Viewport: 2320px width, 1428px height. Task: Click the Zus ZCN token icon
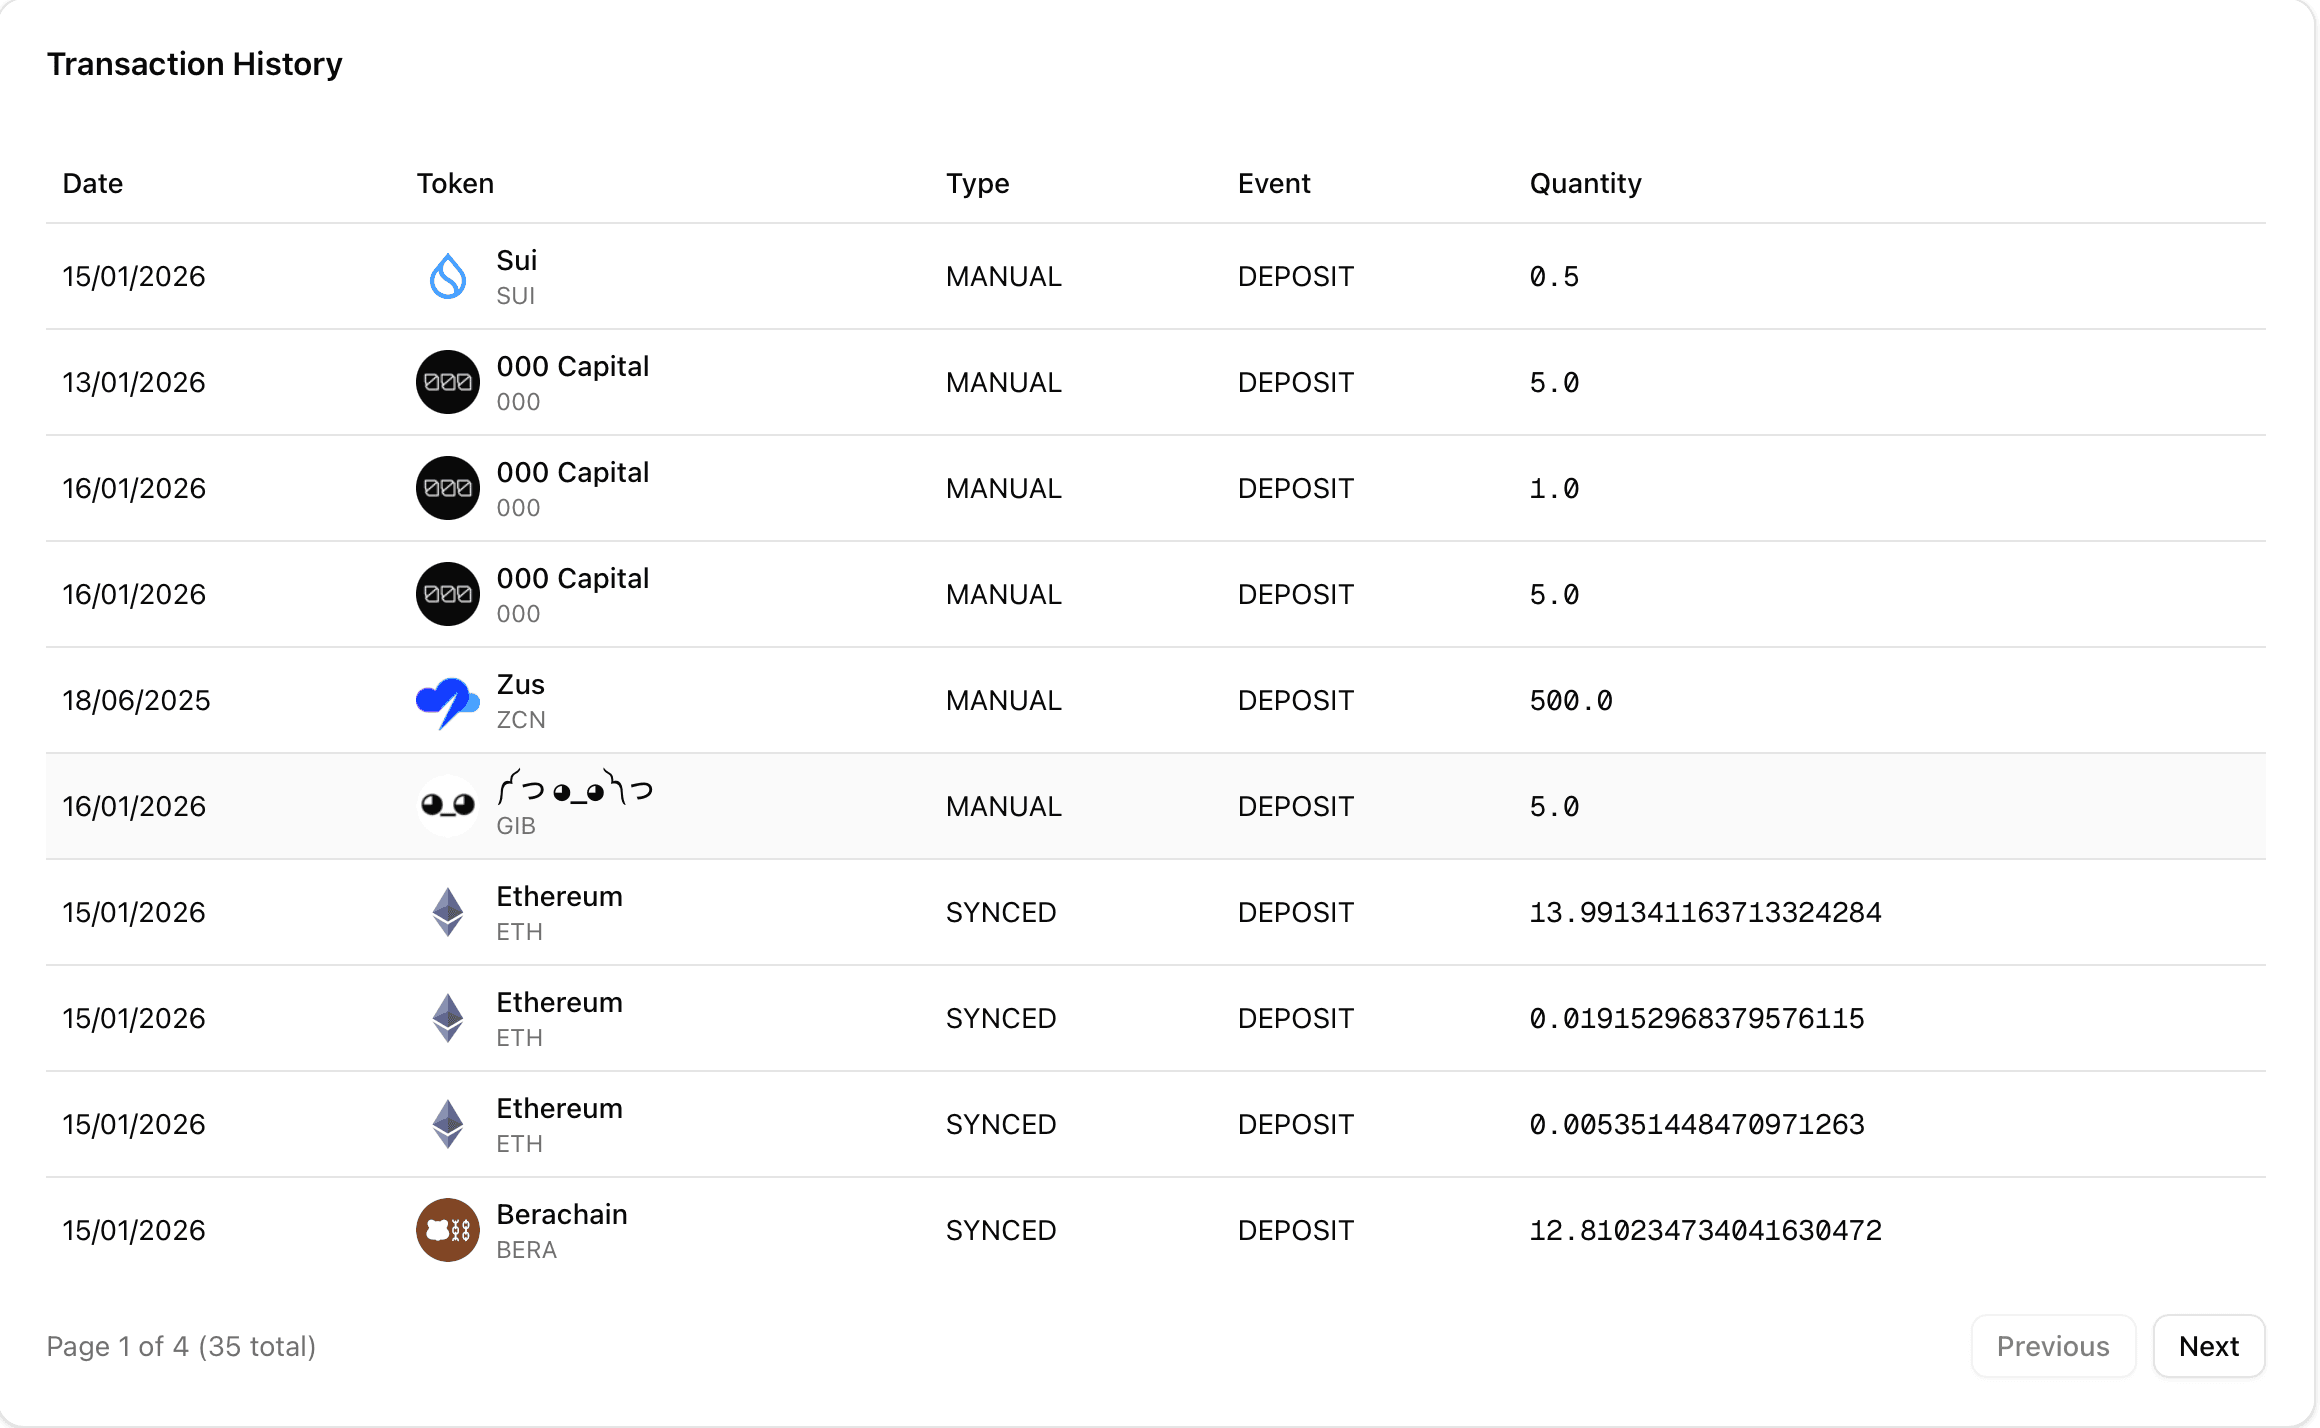coord(447,700)
